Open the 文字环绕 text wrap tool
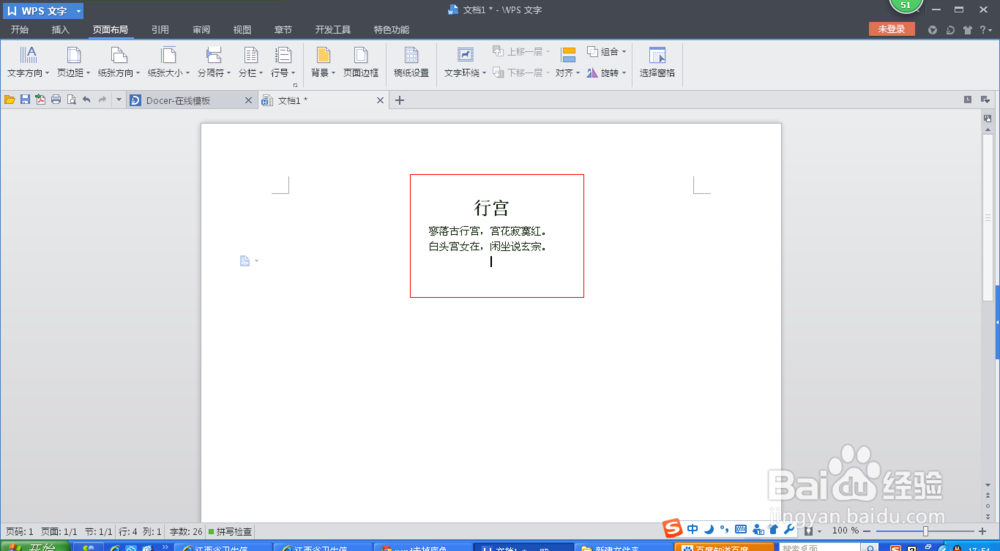 point(466,62)
